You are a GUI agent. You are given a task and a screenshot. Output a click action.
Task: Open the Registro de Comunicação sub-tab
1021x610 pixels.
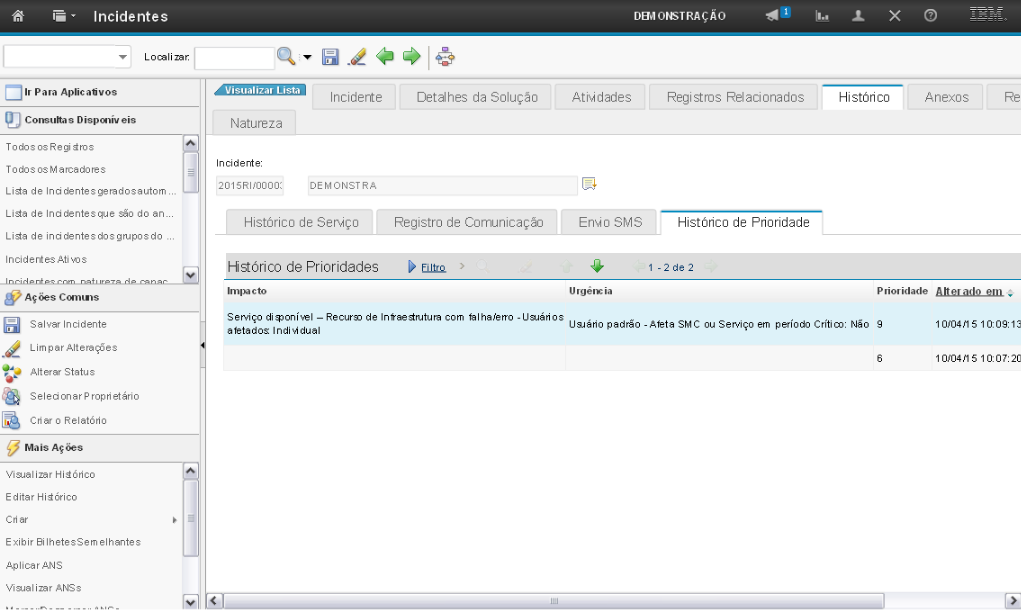(467, 222)
